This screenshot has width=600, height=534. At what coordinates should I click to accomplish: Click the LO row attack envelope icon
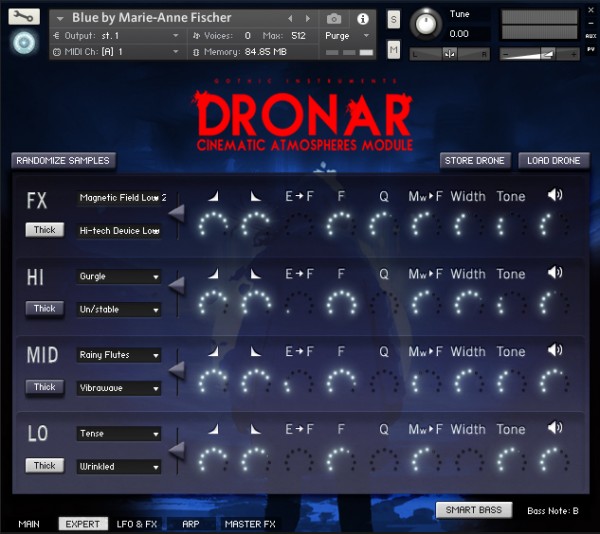(214, 429)
